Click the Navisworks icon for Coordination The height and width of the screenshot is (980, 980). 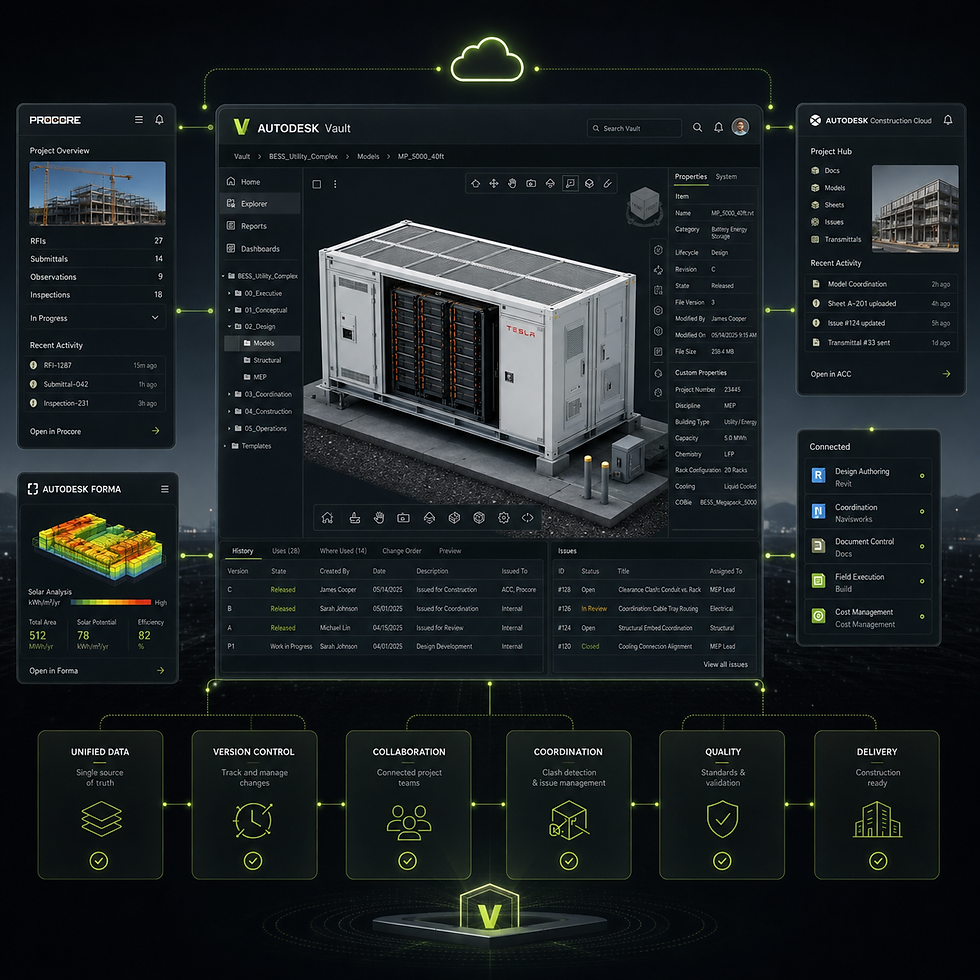coord(818,511)
